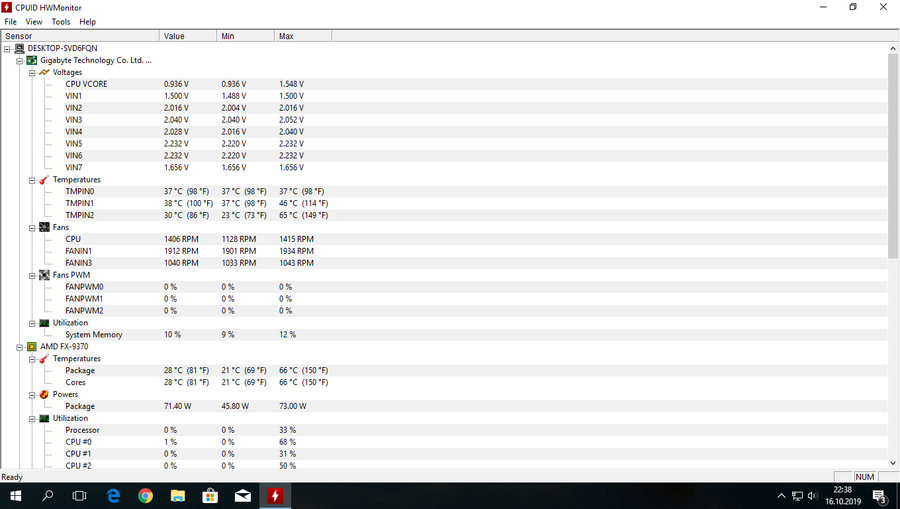Click the DESKTOP-SVD6FQN computer icon

(20, 48)
